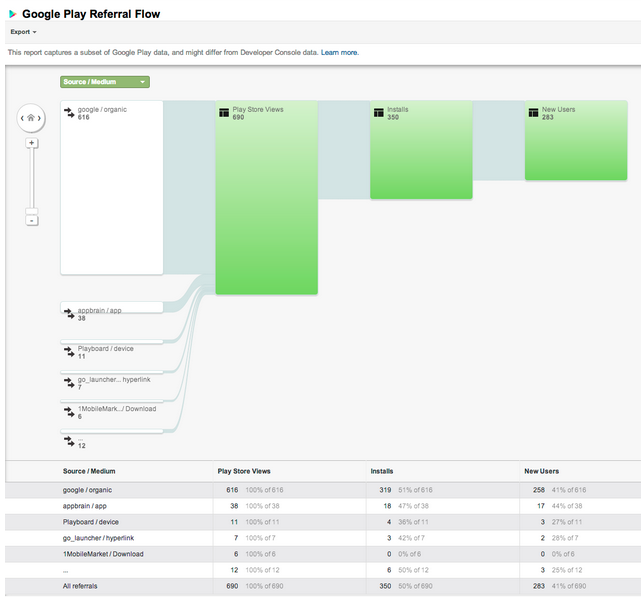Click the Play Store Views column header
Image resolution: width=641 pixels, height=598 pixels.
click(x=244, y=471)
